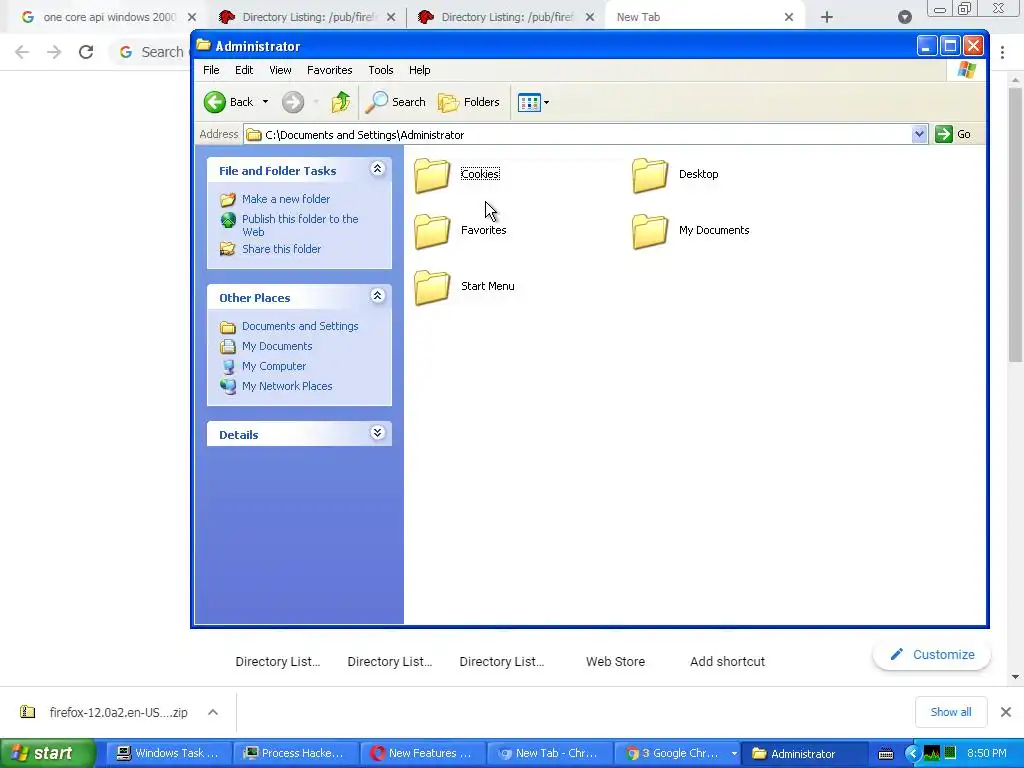1024x768 pixels.
Task: Click the Chrome profile dropdown icon
Action: point(904,17)
